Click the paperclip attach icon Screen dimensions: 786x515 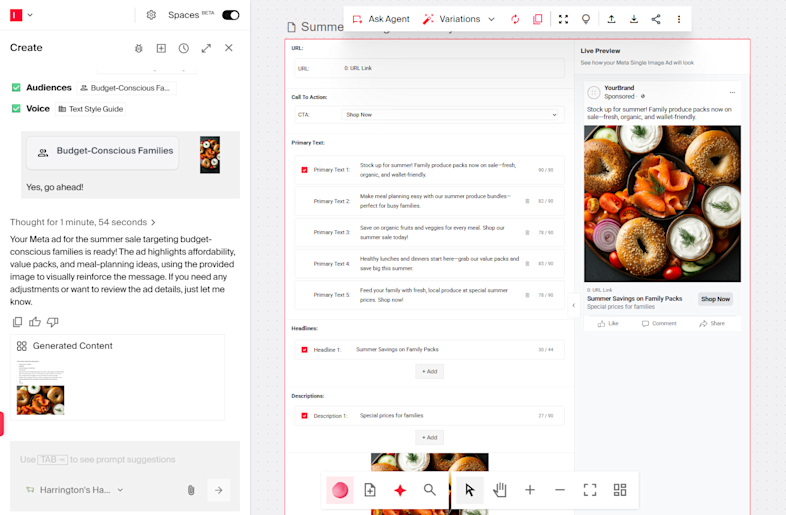coord(191,490)
